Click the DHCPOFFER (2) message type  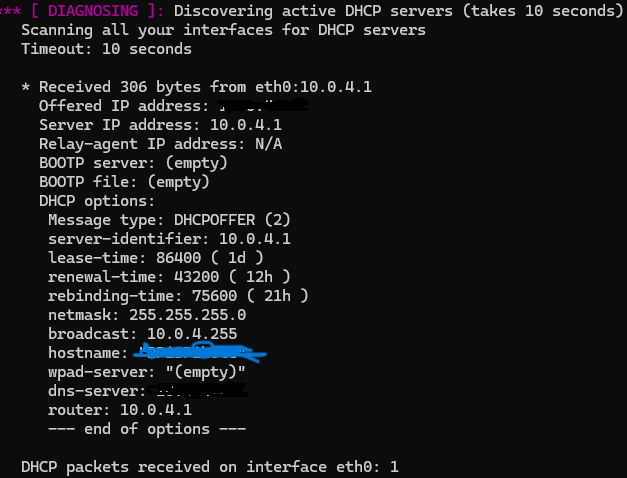[232, 220]
